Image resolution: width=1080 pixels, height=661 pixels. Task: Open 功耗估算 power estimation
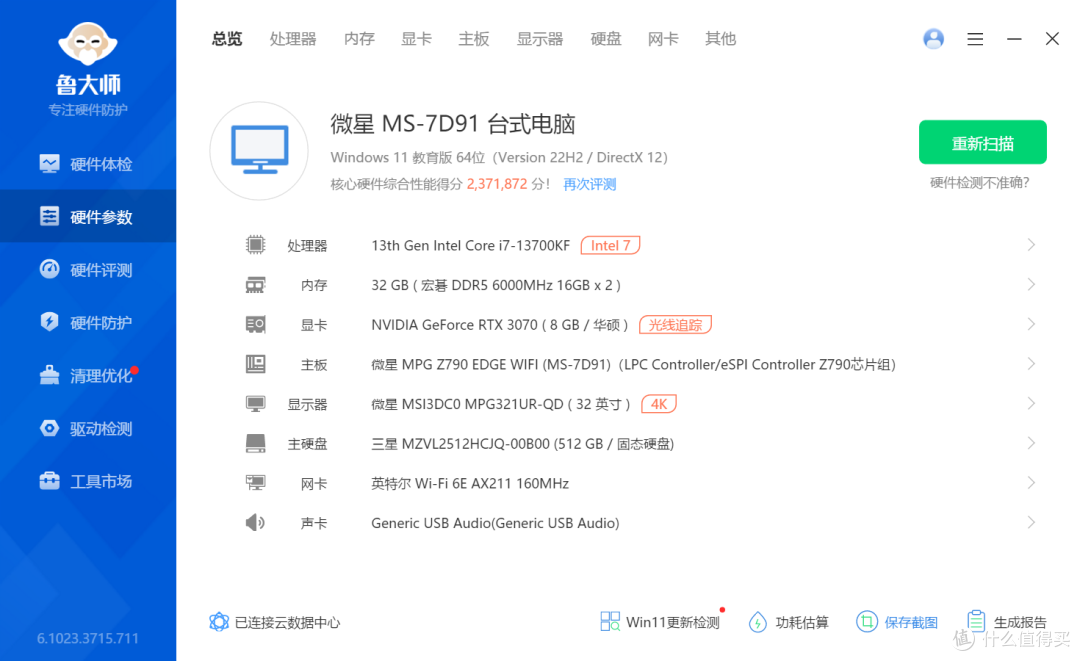[789, 622]
